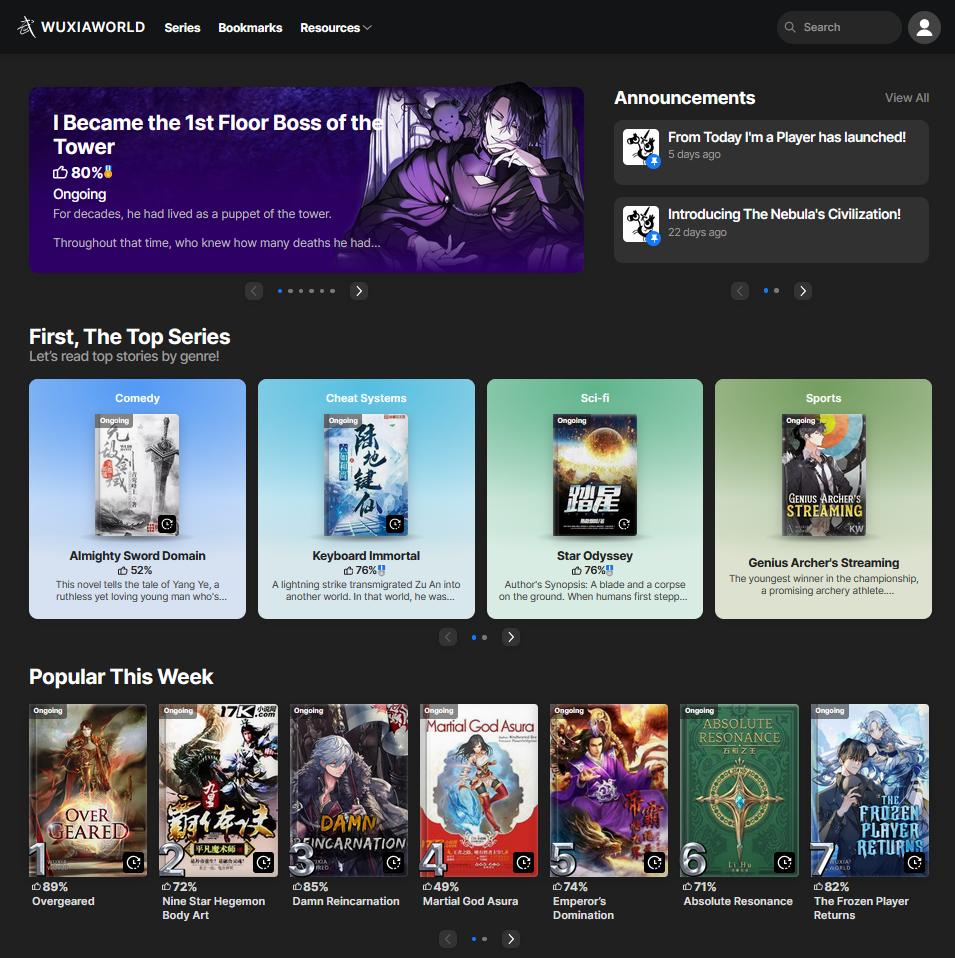Click clock icon on Damn Reincarnation cover
Viewport: 955px width, 958px height.
coord(394,862)
